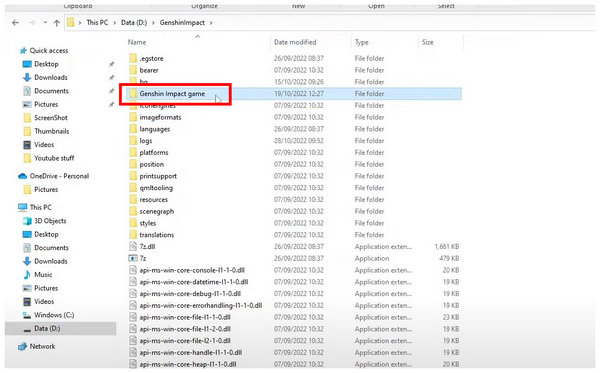
Task: Select the 7z application icon
Action: pos(133,258)
